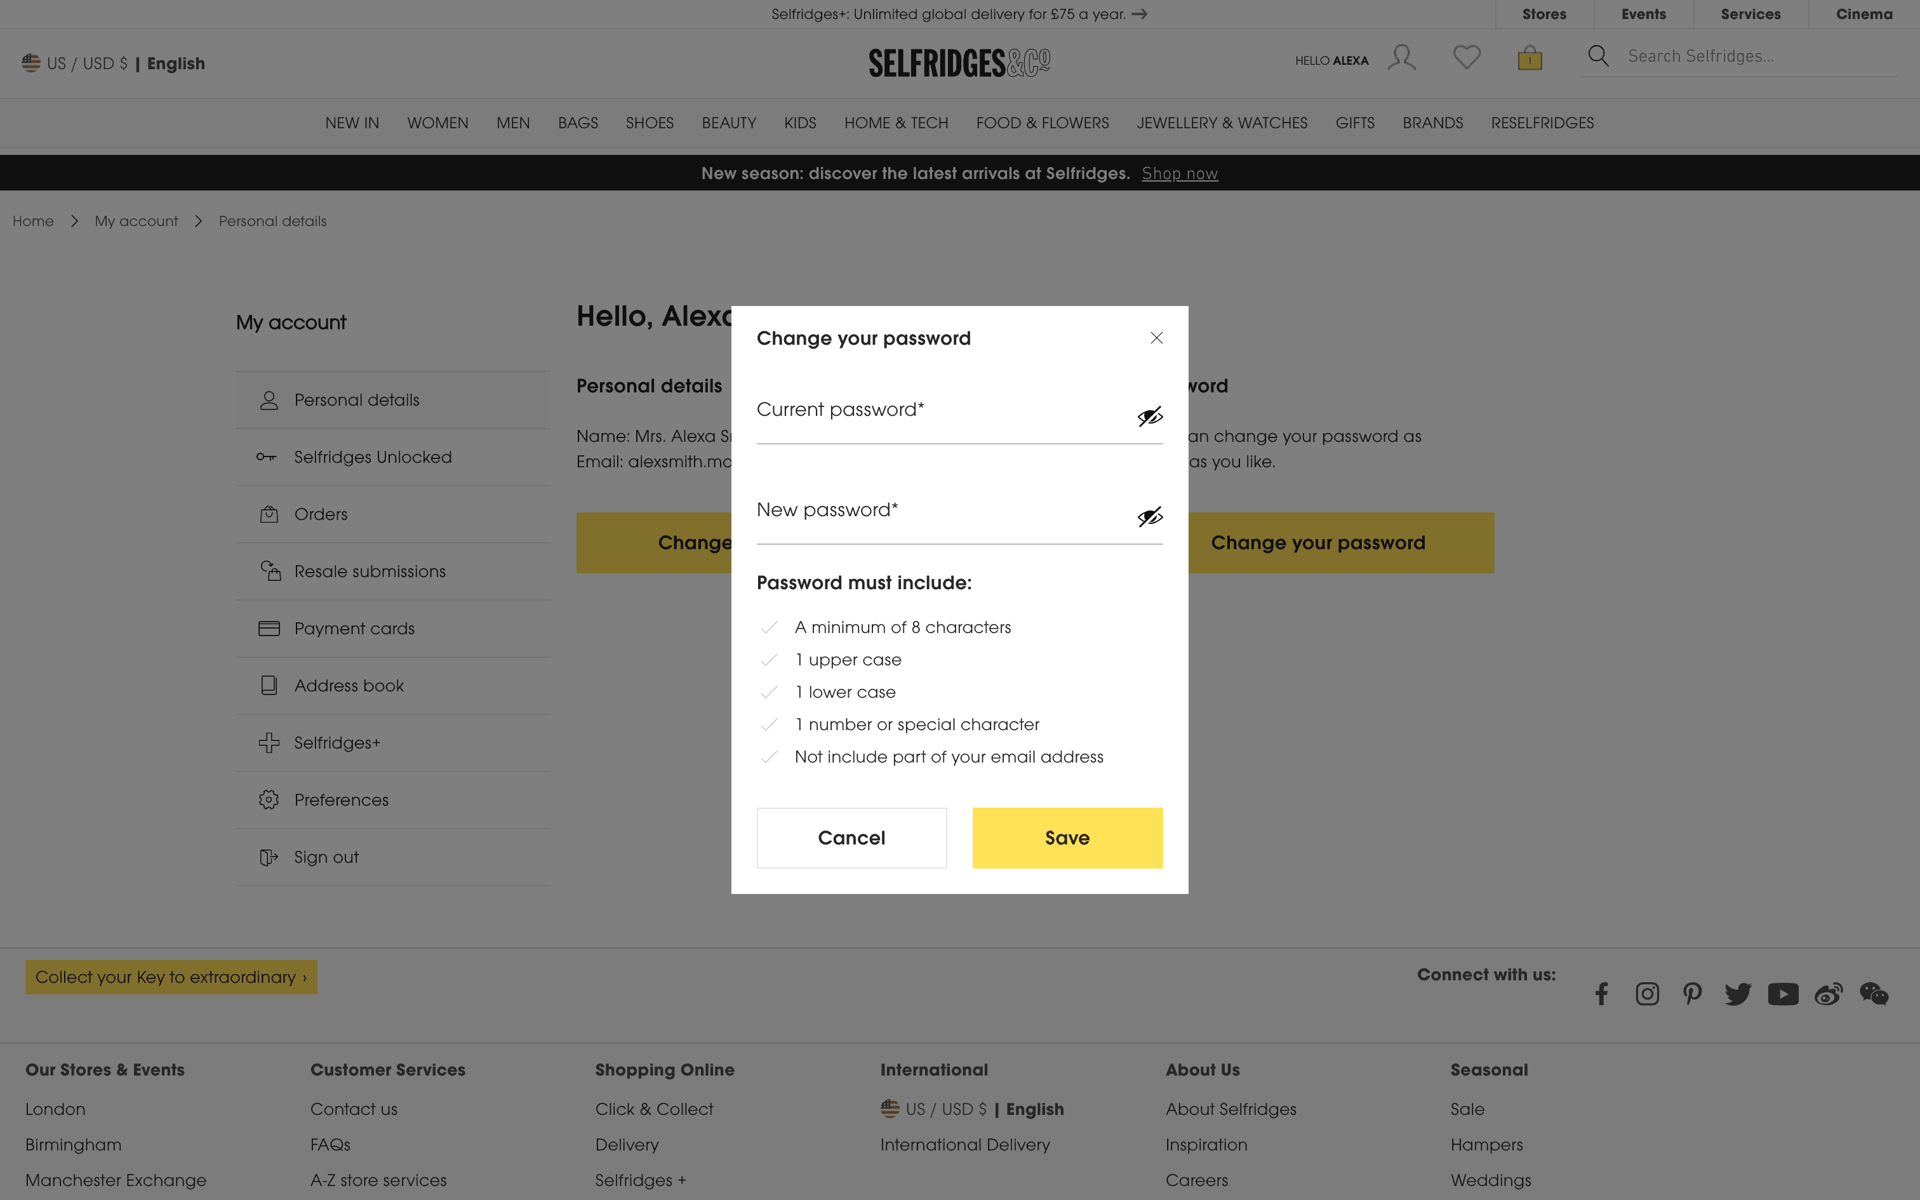Go to My account breadcrumb
Screen dimensions: 1920x1200
tap(136, 221)
